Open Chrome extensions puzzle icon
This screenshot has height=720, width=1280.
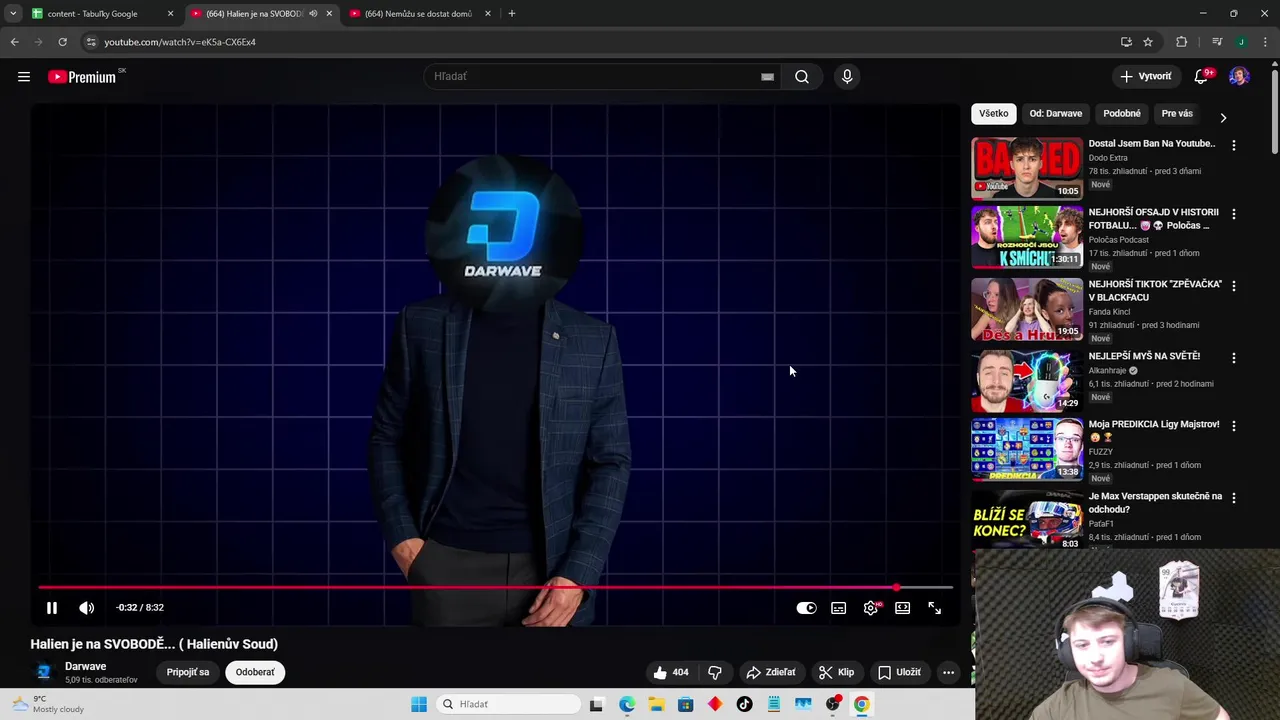(x=1181, y=42)
